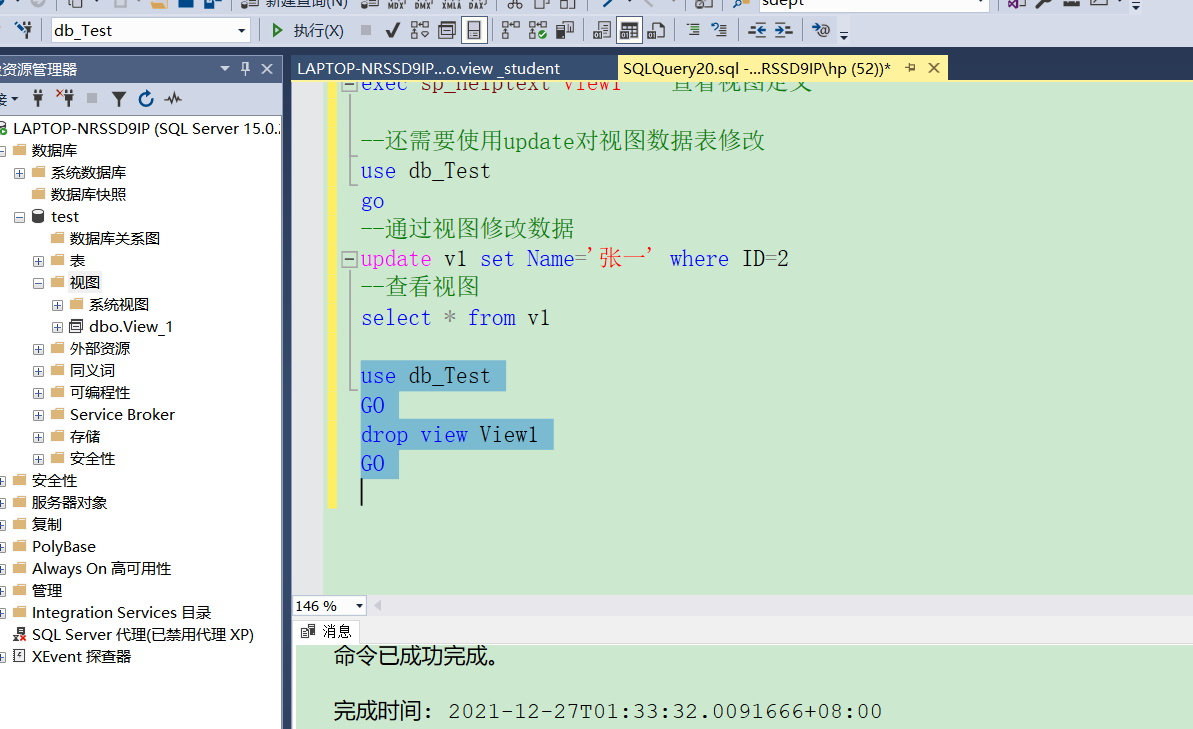Viewport: 1193px width, 729px height.
Task: Select XEvent 探查器 node
Action: [x=81, y=657]
